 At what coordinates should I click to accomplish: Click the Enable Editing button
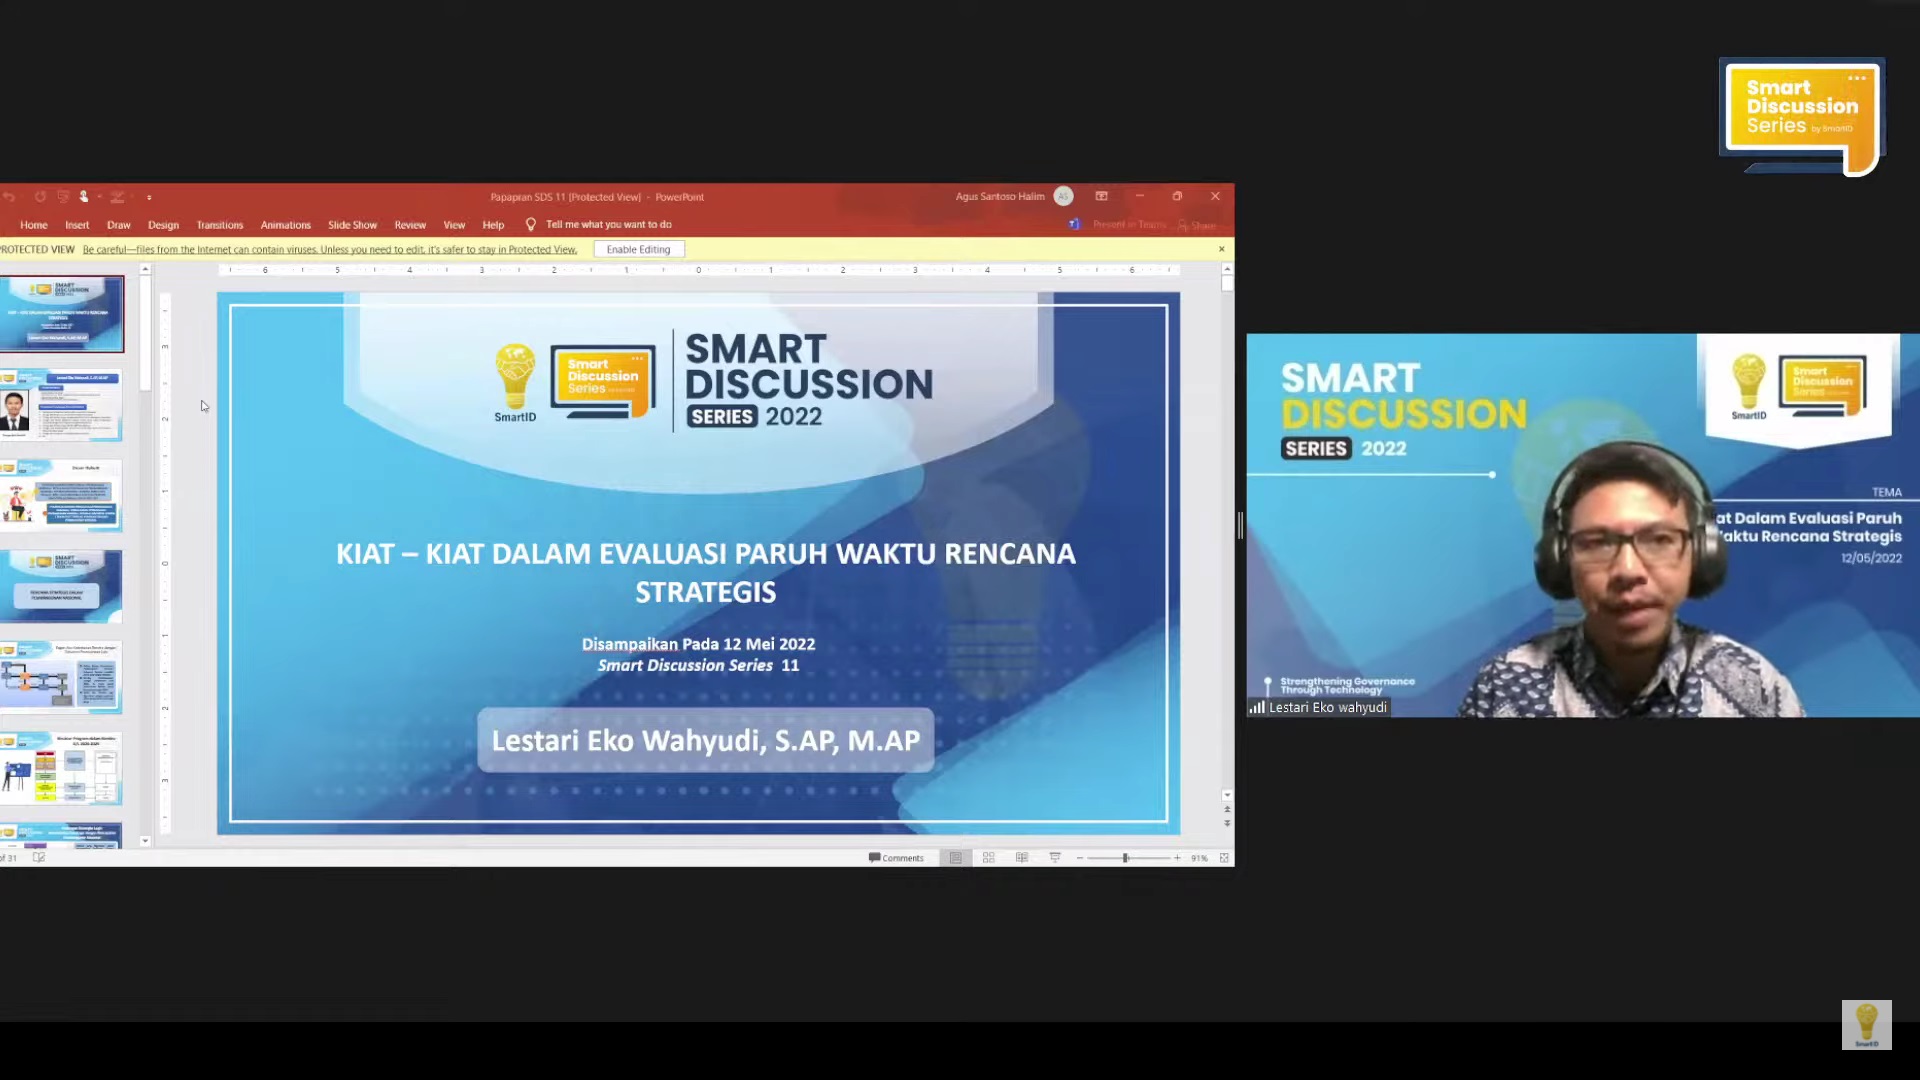point(638,249)
